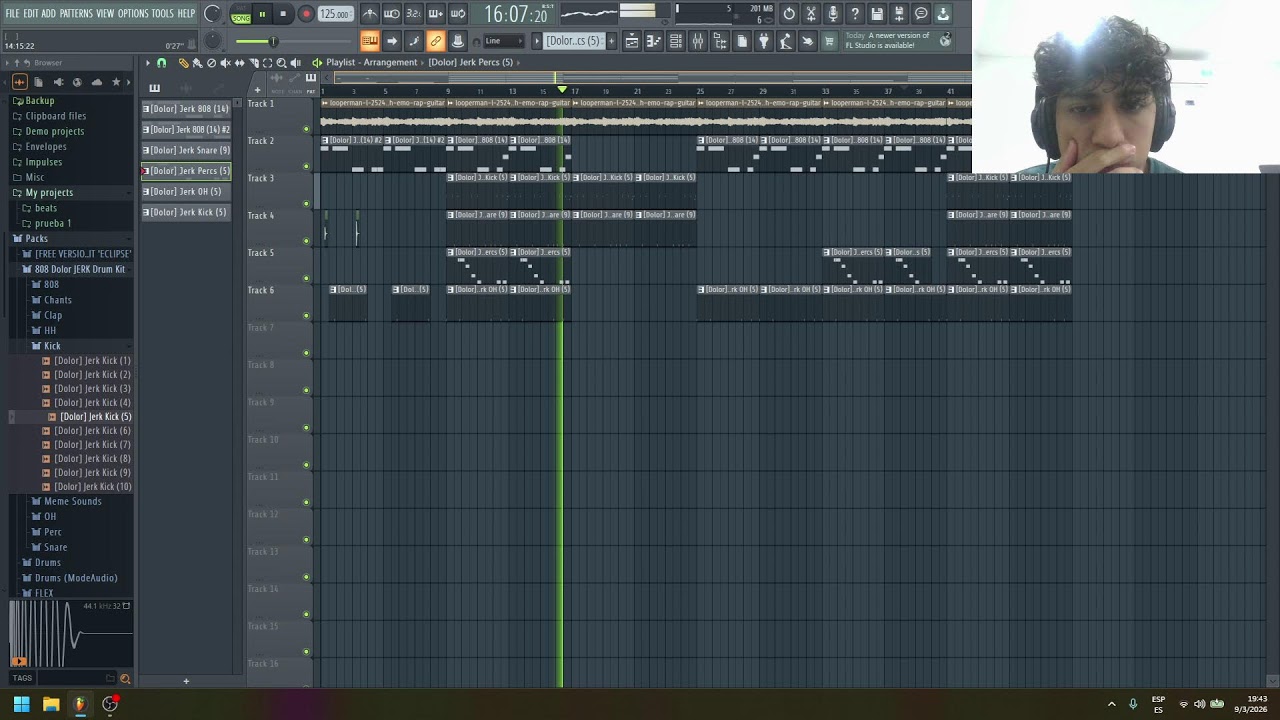The height and width of the screenshot is (720, 1280).
Task: Open the Playlist options menu arrow
Action: coord(147,63)
